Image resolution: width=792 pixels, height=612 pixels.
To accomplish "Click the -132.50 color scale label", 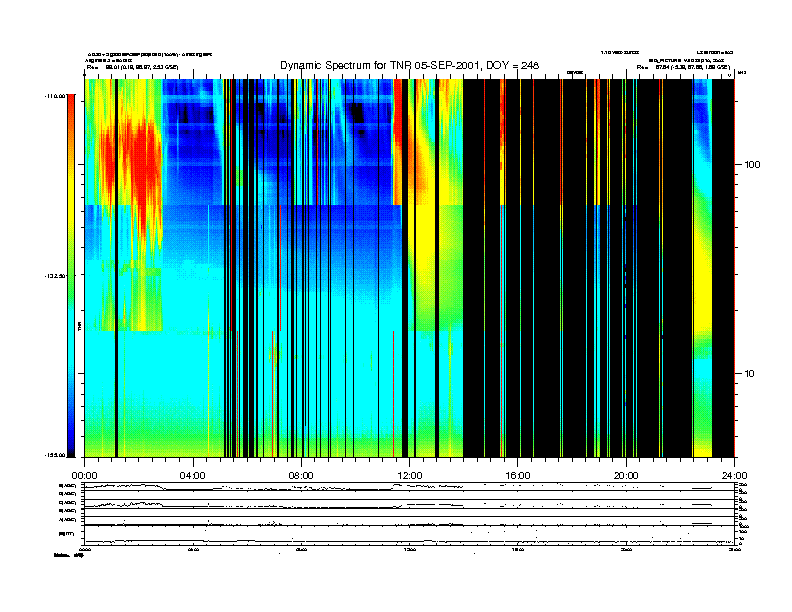I will click(55, 276).
